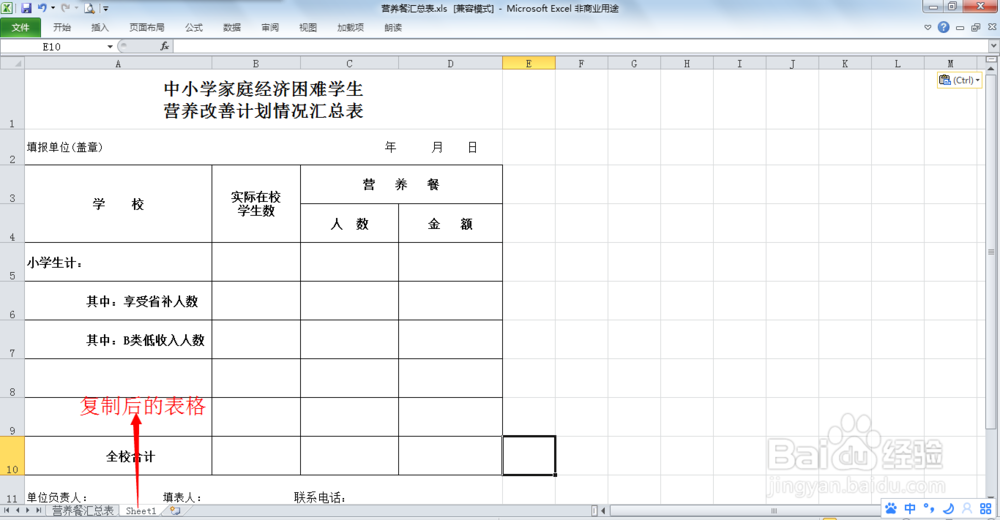Switch to the 公式 ribbon tab
The image size is (1000, 520).
[x=194, y=27]
